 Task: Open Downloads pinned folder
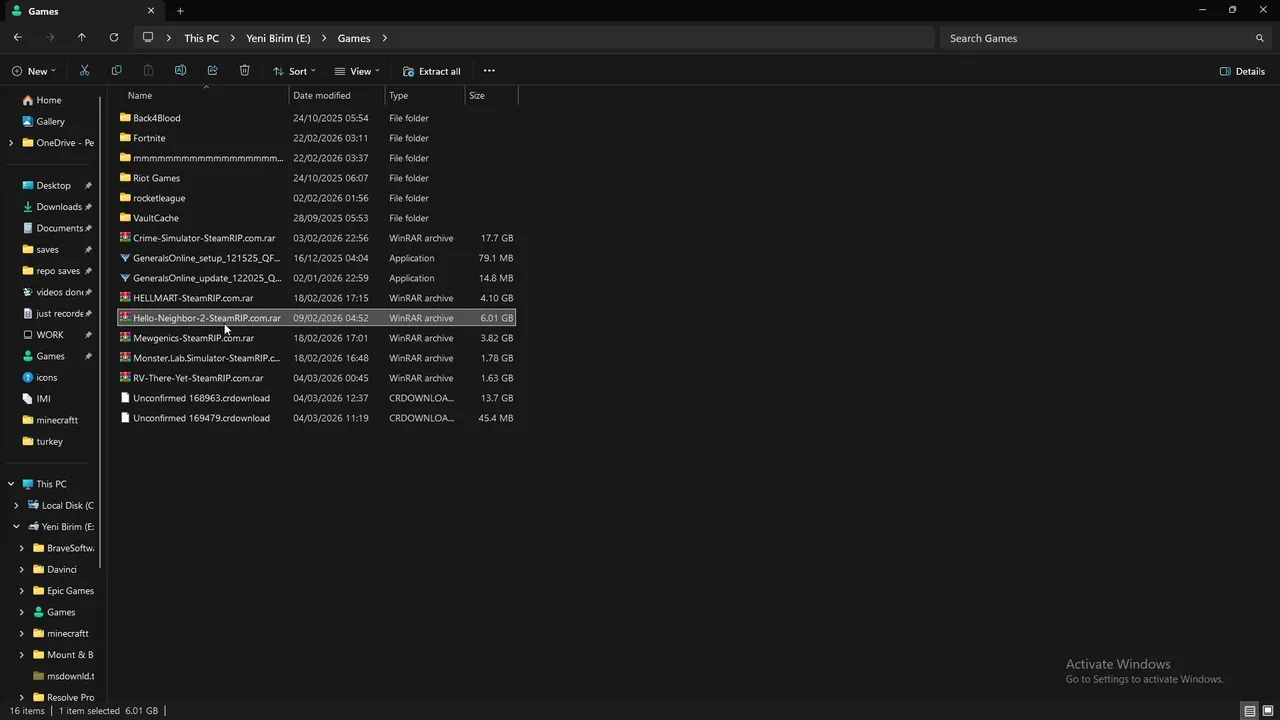coord(59,207)
